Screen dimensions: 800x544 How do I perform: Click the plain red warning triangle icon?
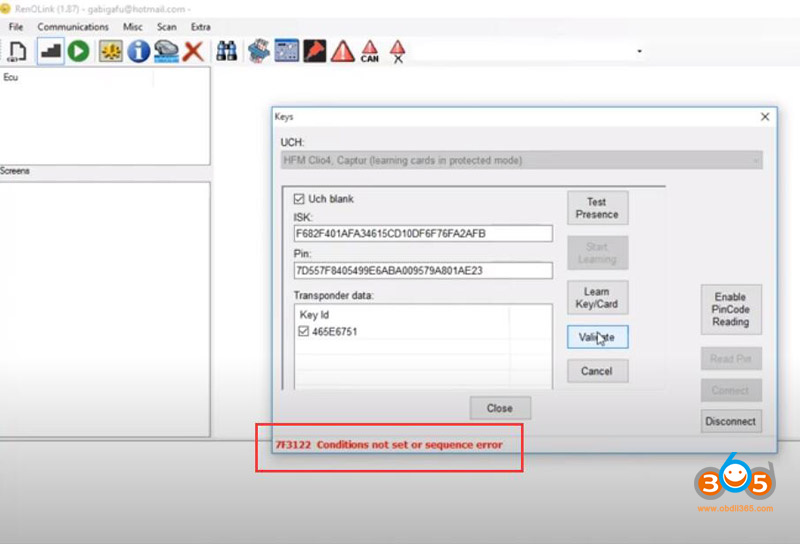343,51
